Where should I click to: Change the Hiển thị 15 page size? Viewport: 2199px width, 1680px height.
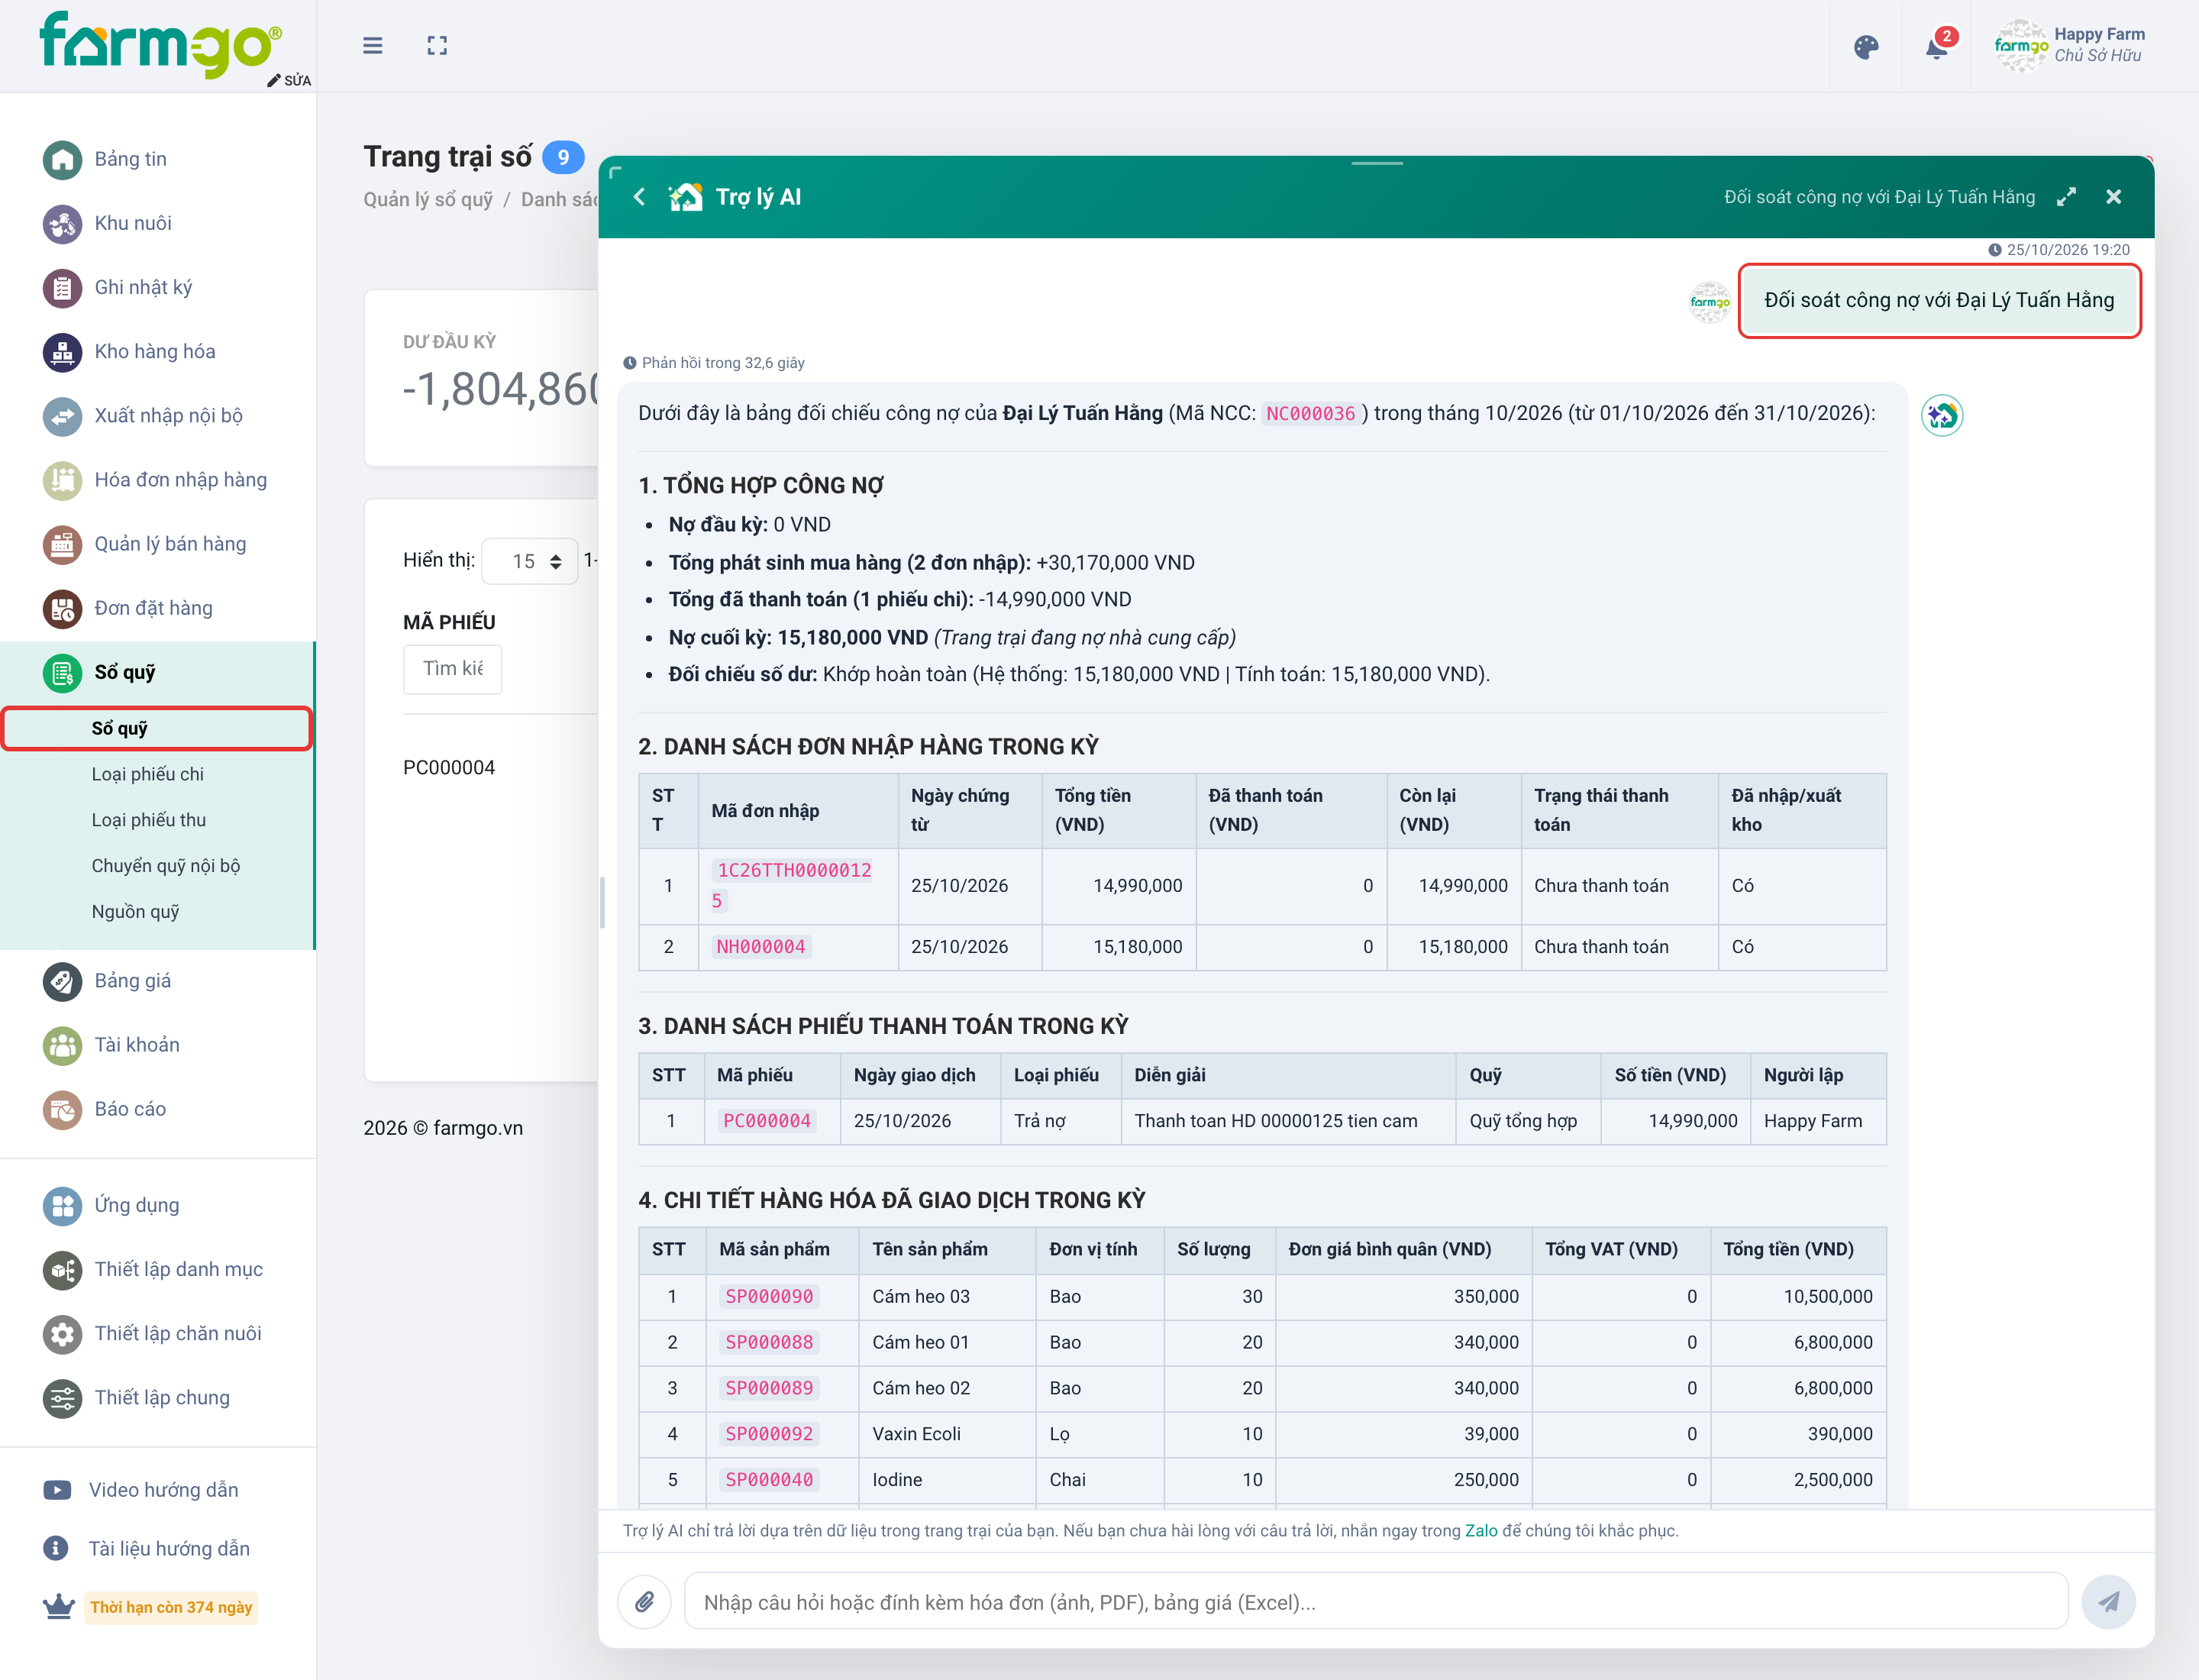(529, 561)
